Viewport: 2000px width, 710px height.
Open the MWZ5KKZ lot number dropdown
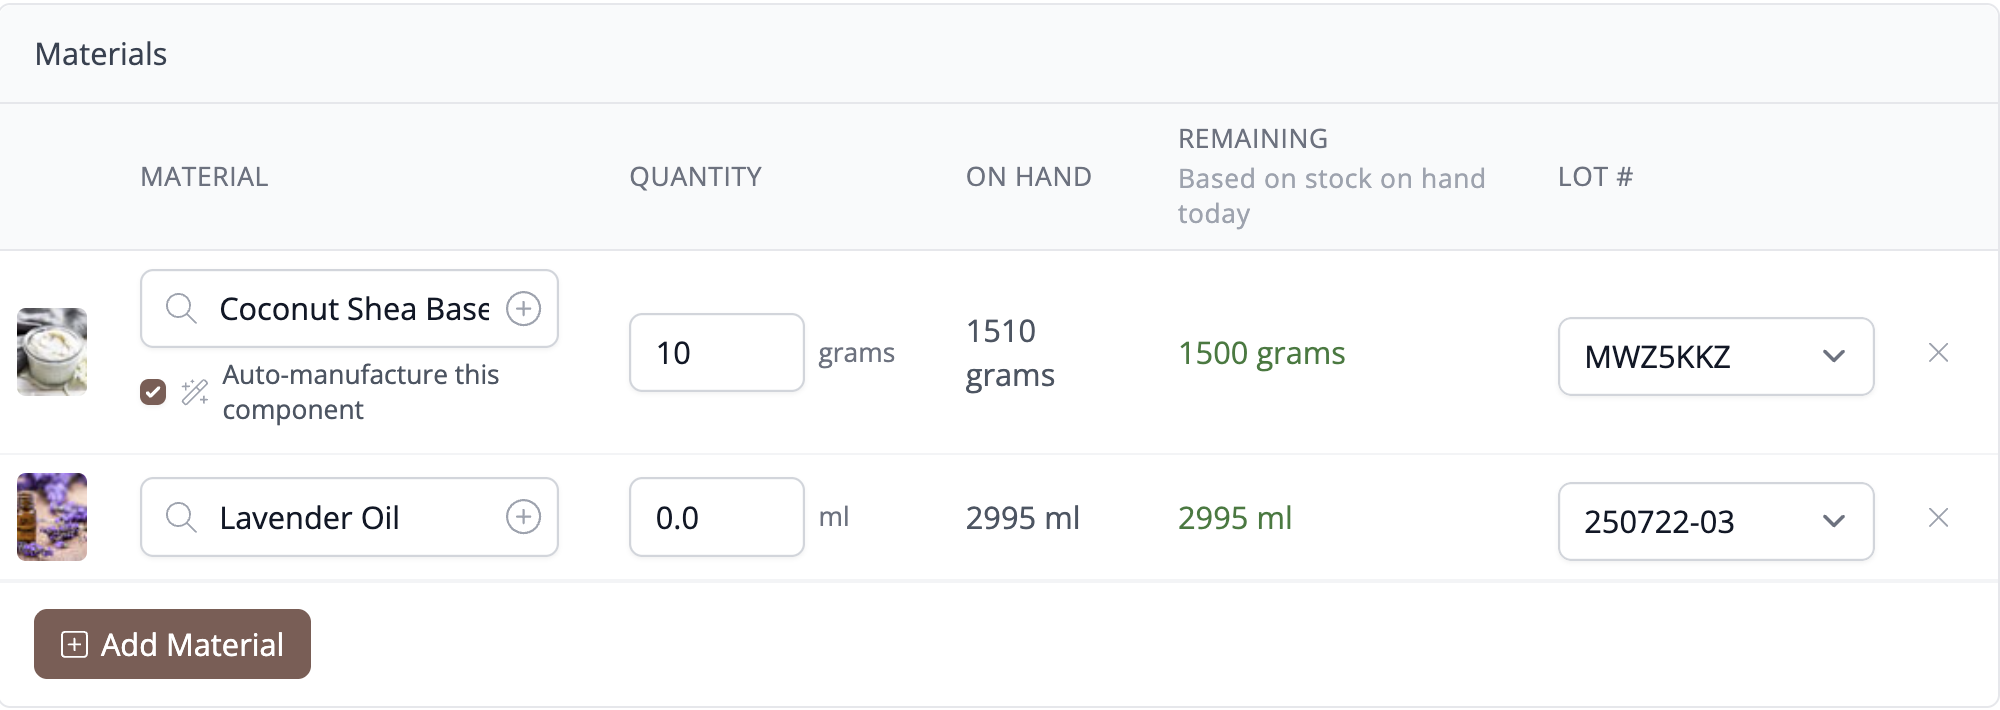point(1716,356)
